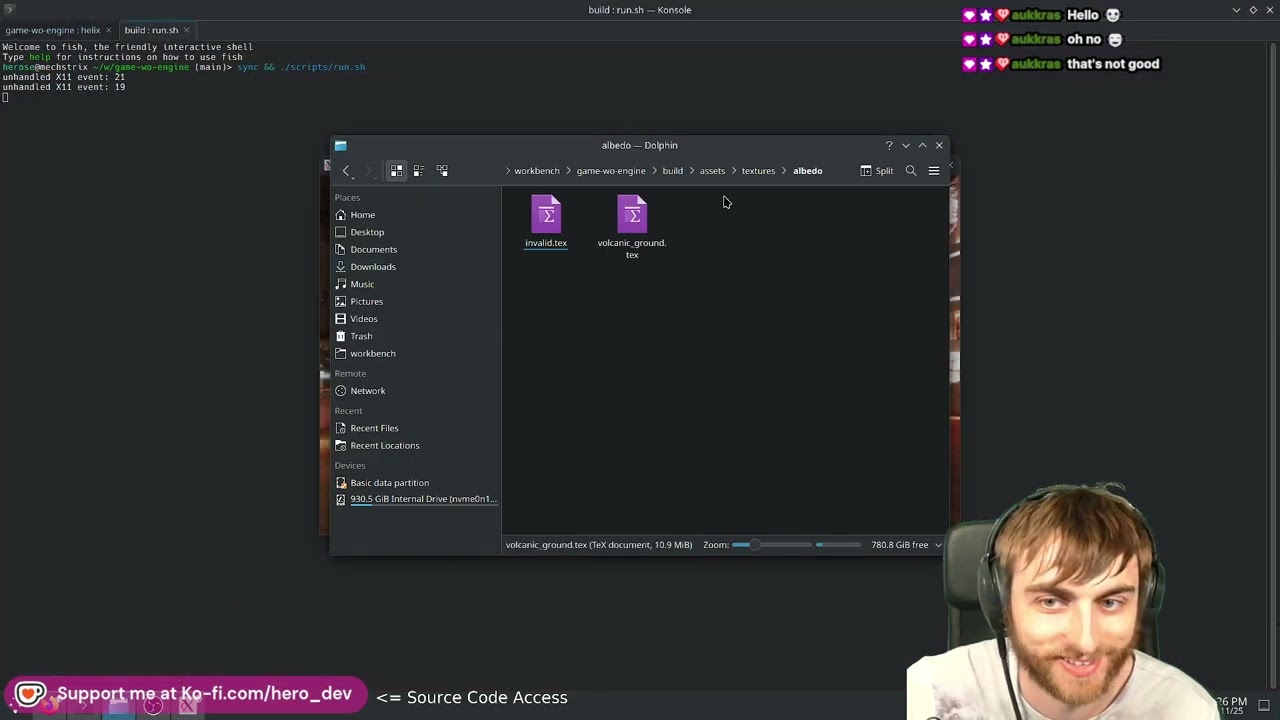Go forward in Dolphin navigation

point(369,171)
